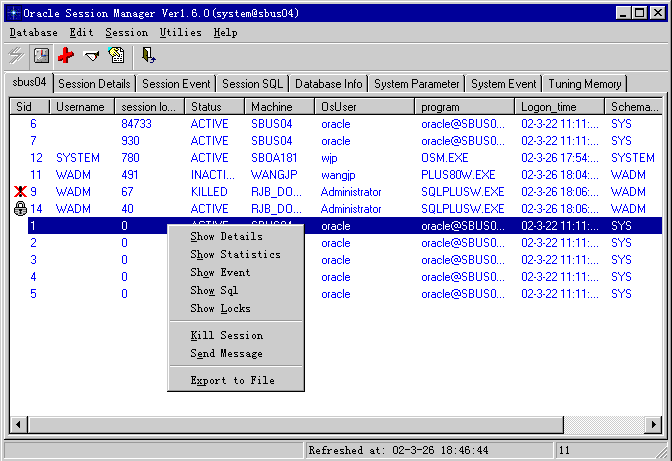Screen dimensions: 672x461
Task: Open the Database menu
Action: pos(33,33)
